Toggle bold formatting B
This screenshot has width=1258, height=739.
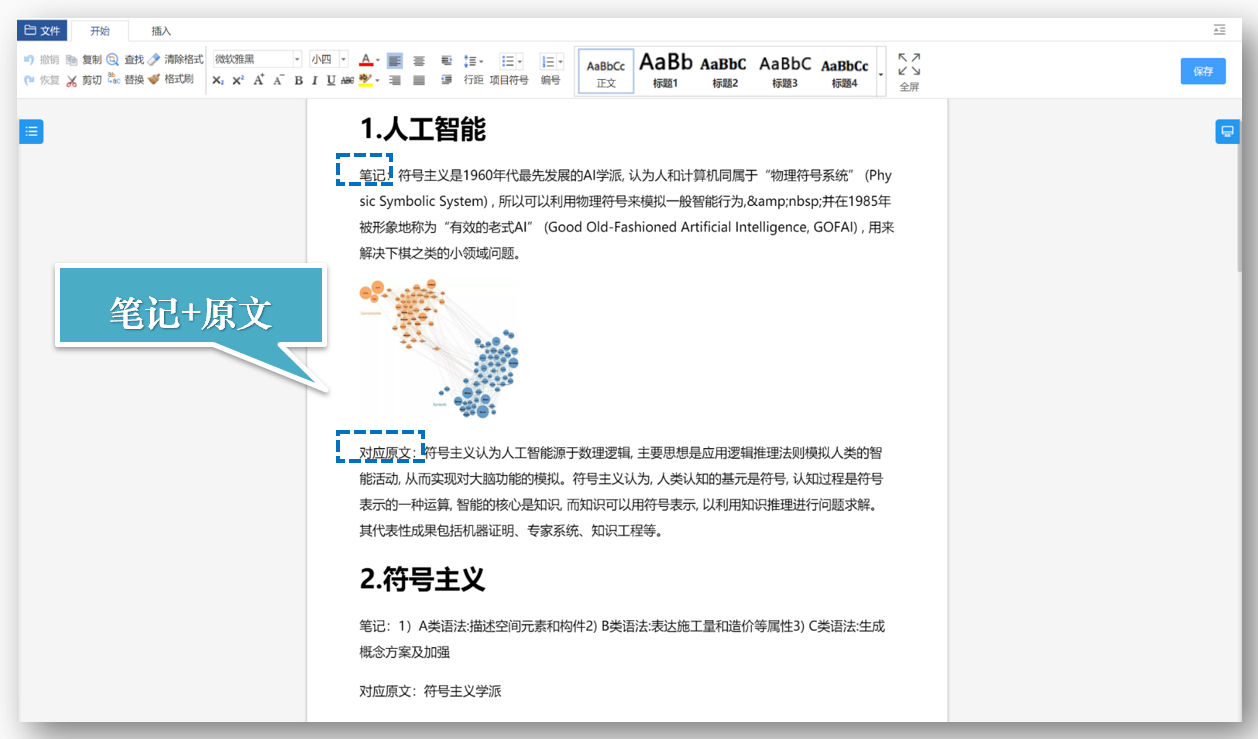(298, 80)
